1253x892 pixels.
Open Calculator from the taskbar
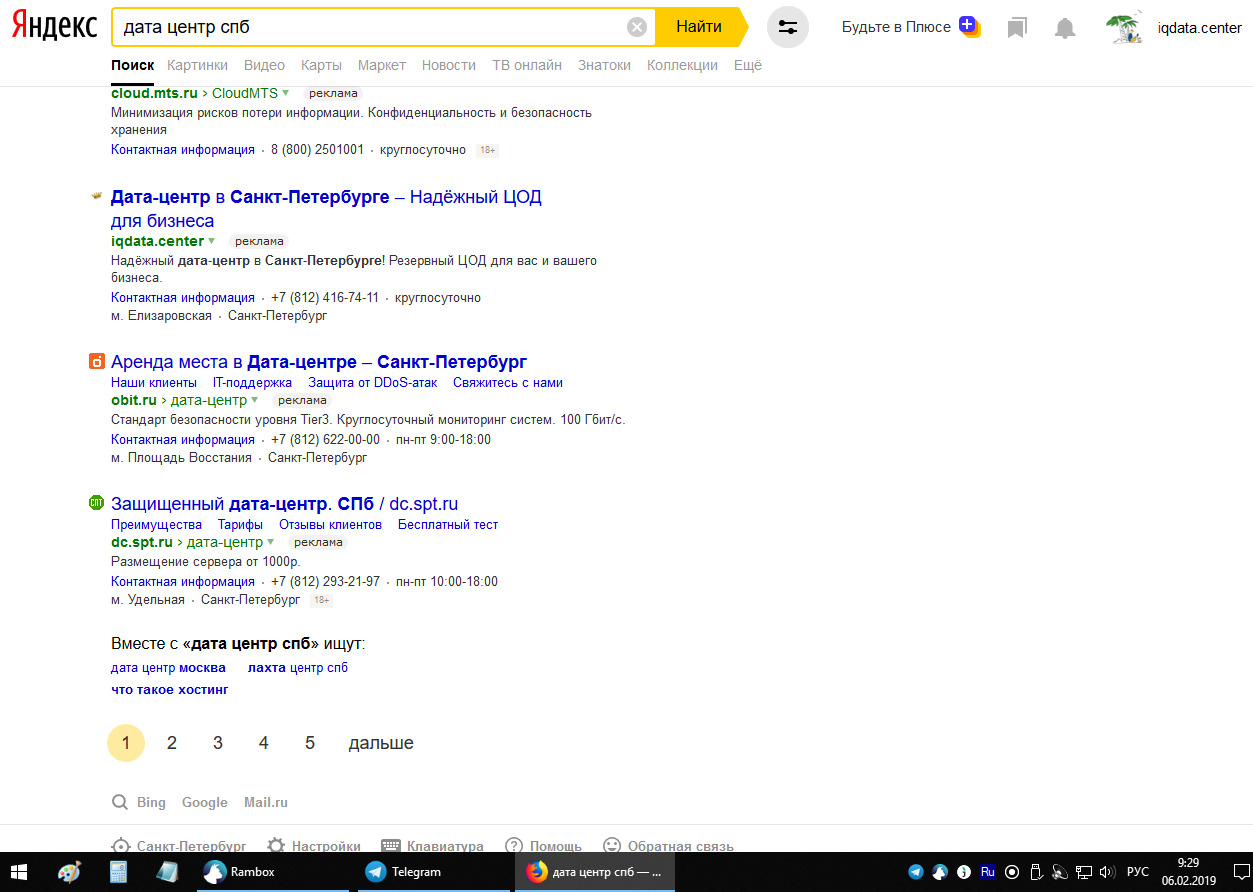pyautogui.click(x=118, y=872)
